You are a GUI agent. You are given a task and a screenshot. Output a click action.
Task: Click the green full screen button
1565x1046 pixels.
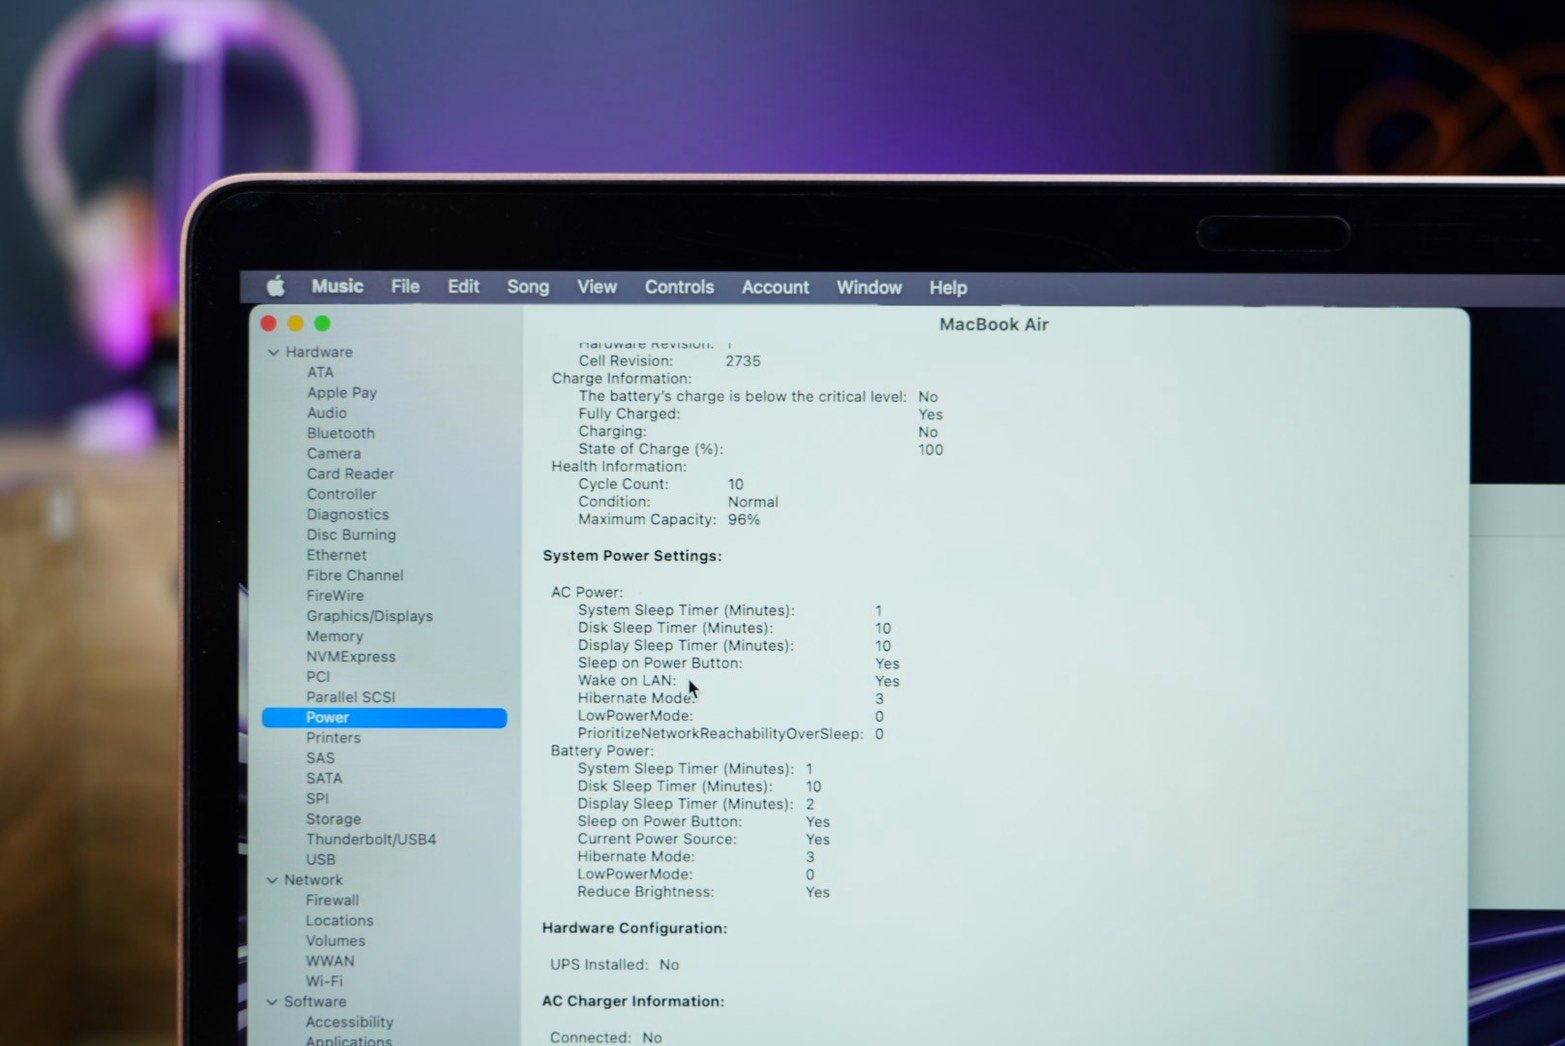[x=322, y=323]
